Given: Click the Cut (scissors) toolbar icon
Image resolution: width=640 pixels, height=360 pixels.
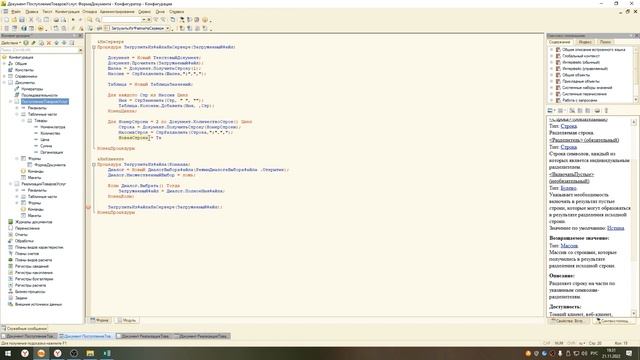Looking at the screenshot, I should pos(31,20).
